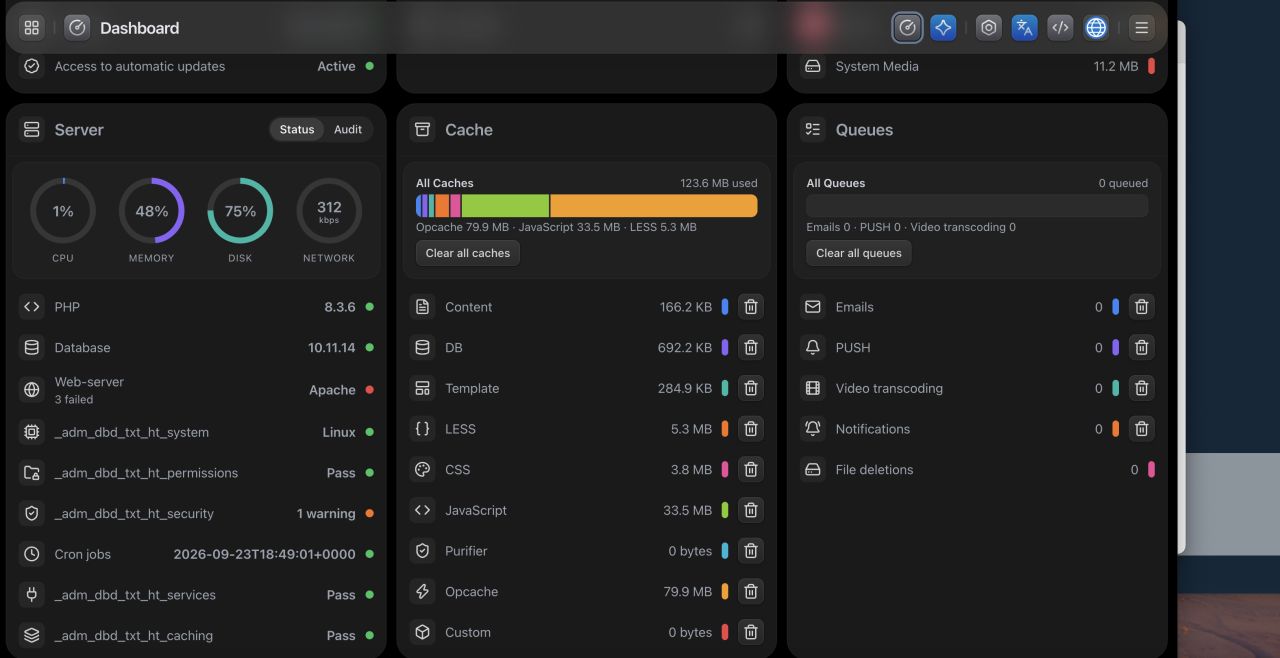1280x658 pixels.
Task: Click the Clear all queues button
Action: (859, 253)
